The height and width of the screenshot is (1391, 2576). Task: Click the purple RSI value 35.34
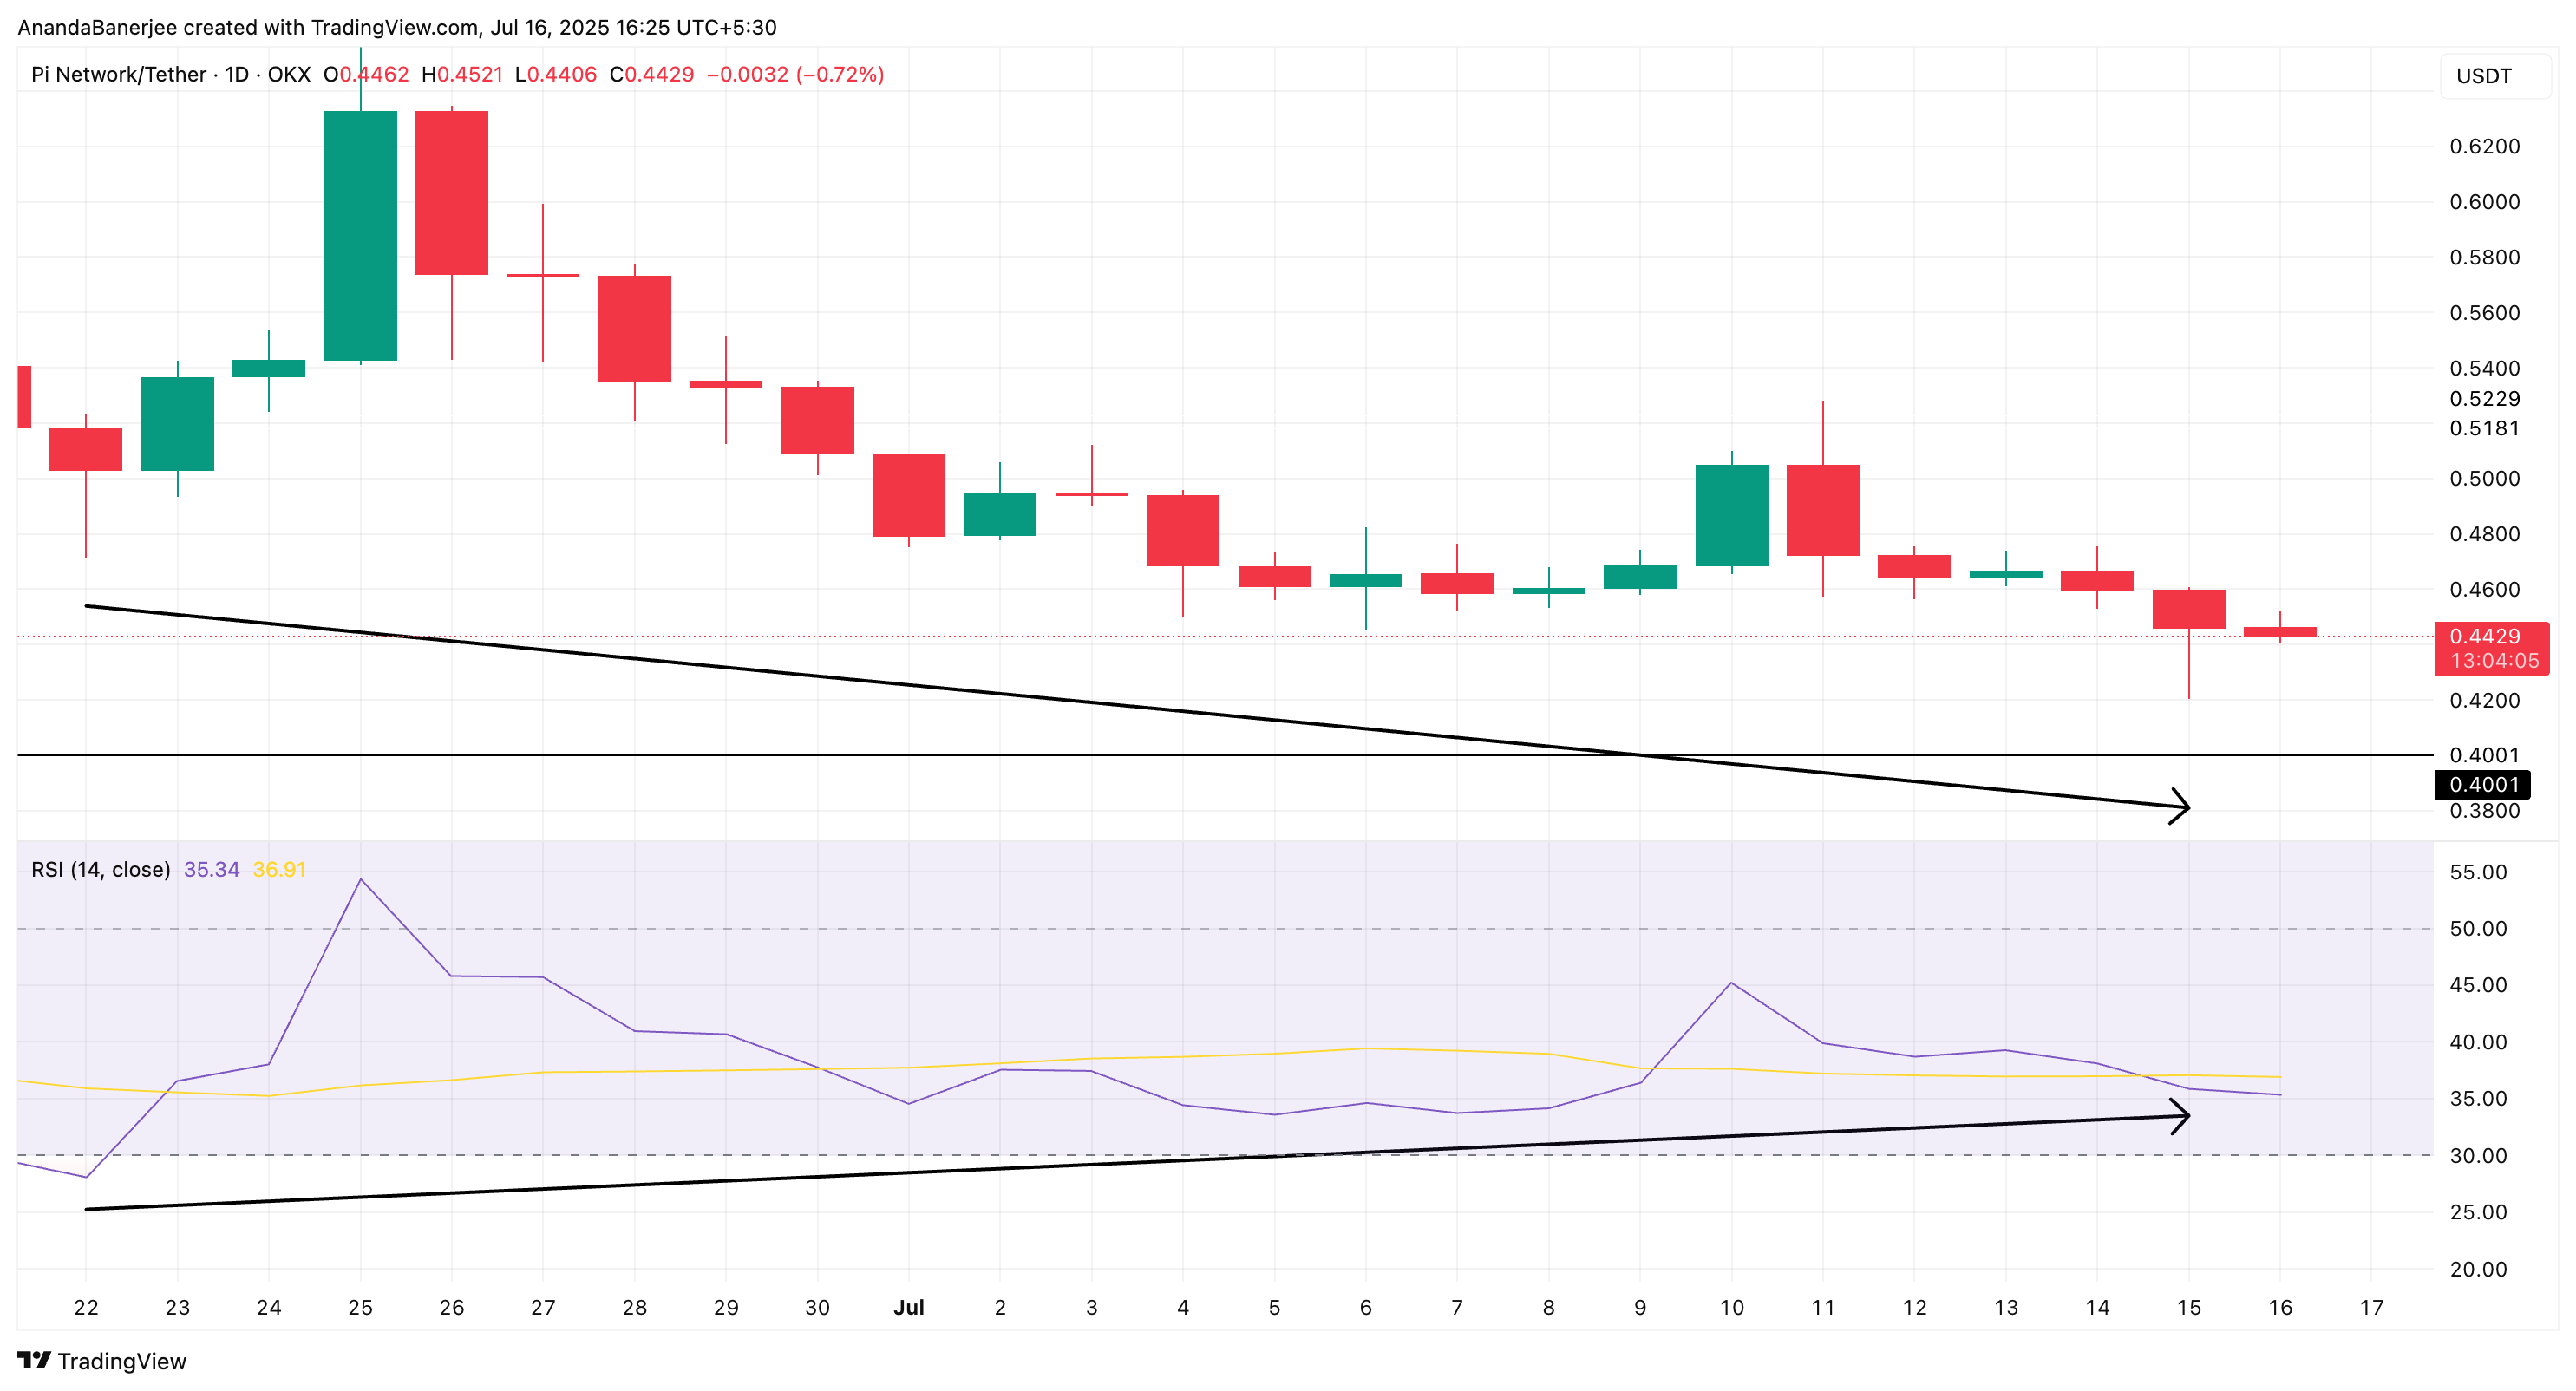point(211,869)
